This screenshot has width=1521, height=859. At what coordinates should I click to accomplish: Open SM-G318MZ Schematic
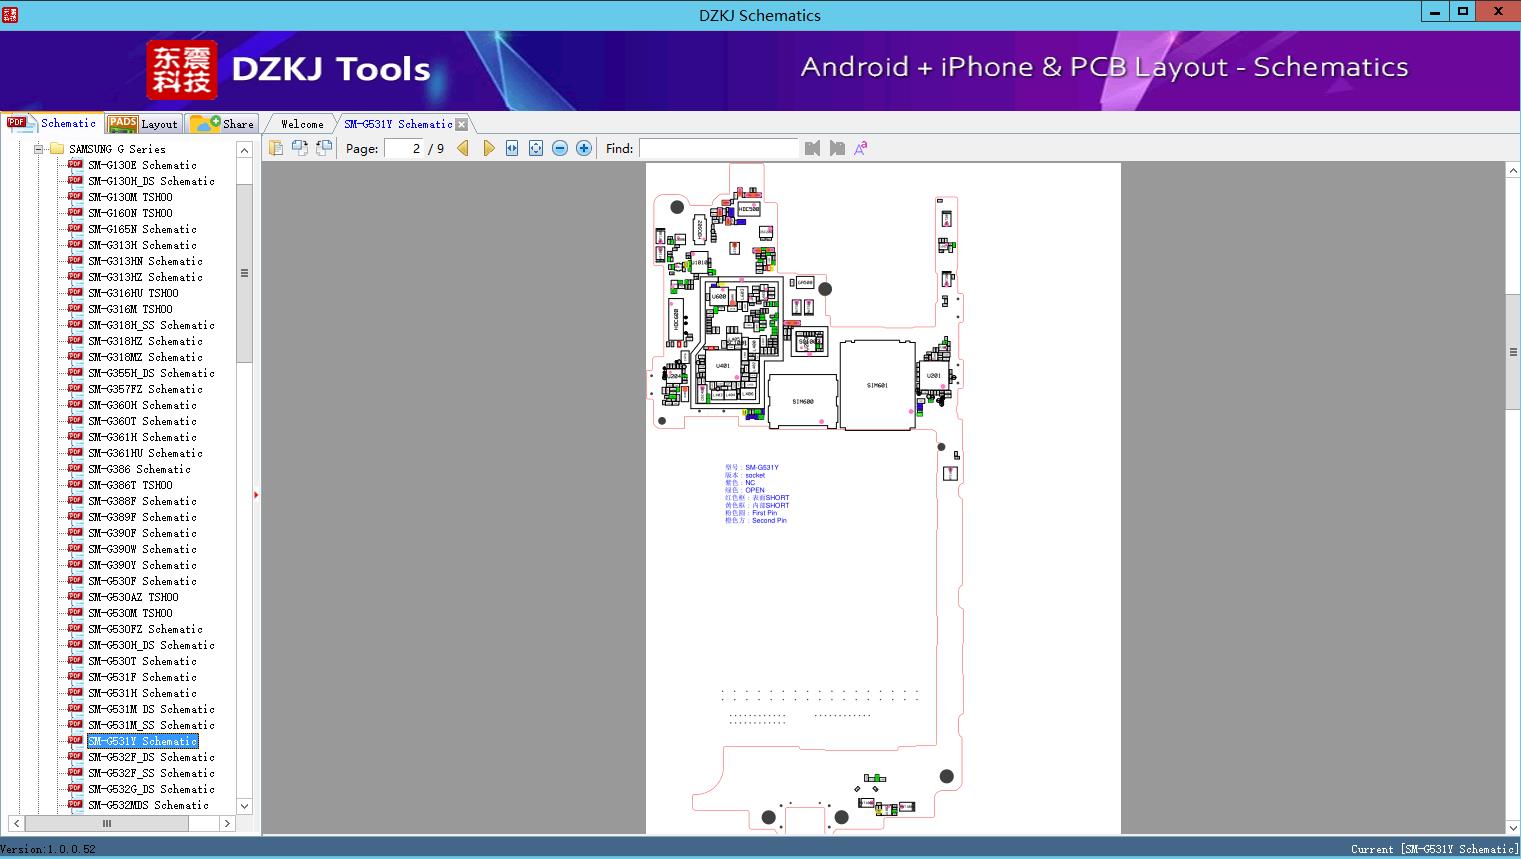pyautogui.click(x=145, y=357)
